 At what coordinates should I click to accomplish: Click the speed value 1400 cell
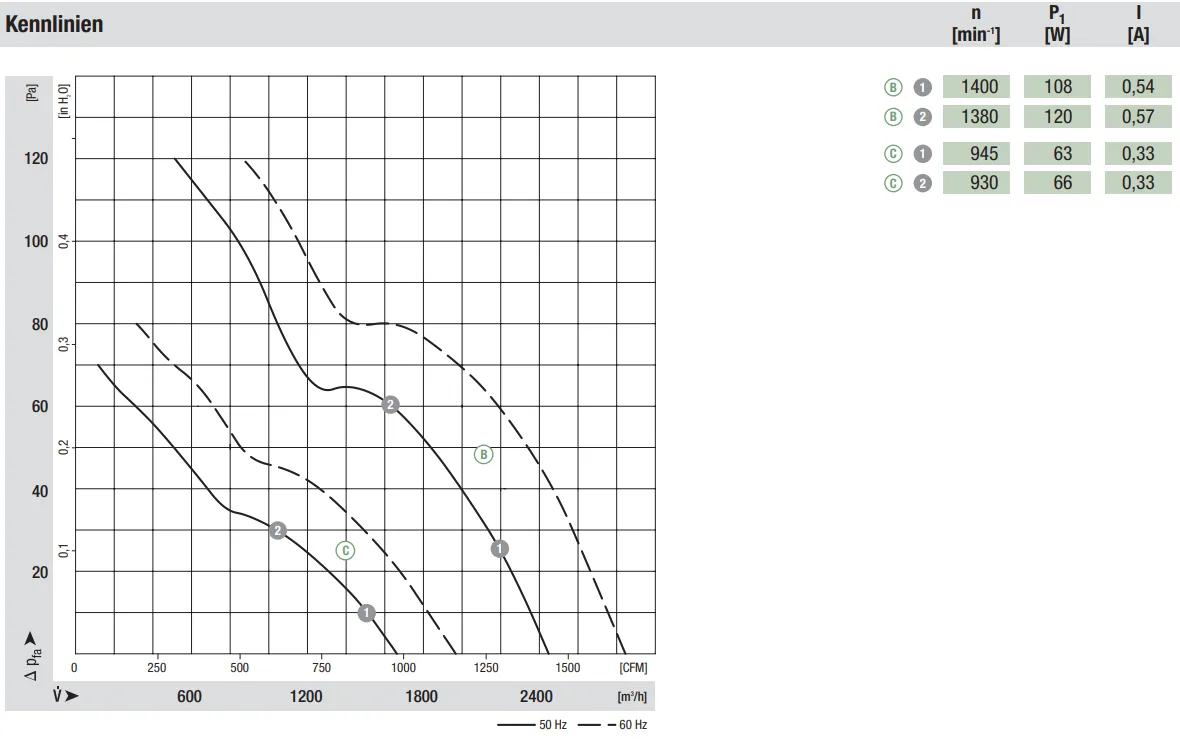(x=976, y=87)
